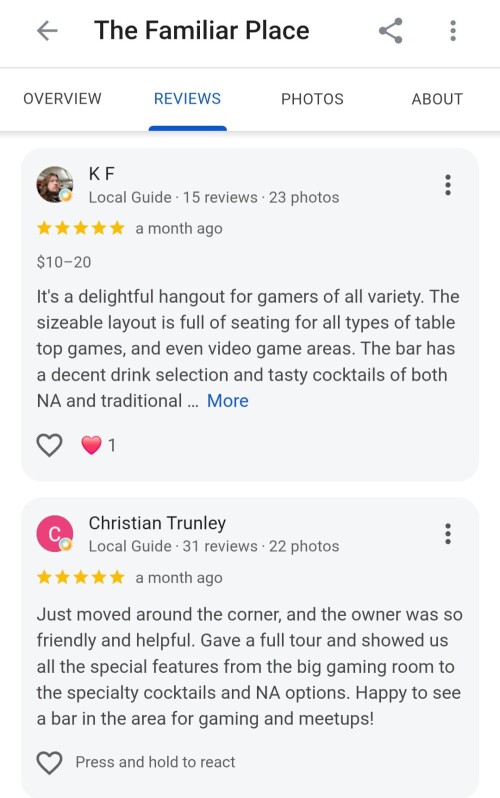This screenshot has height=798, width=500.
Task: Tap K F's five-star rating
Action: coord(80,228)
